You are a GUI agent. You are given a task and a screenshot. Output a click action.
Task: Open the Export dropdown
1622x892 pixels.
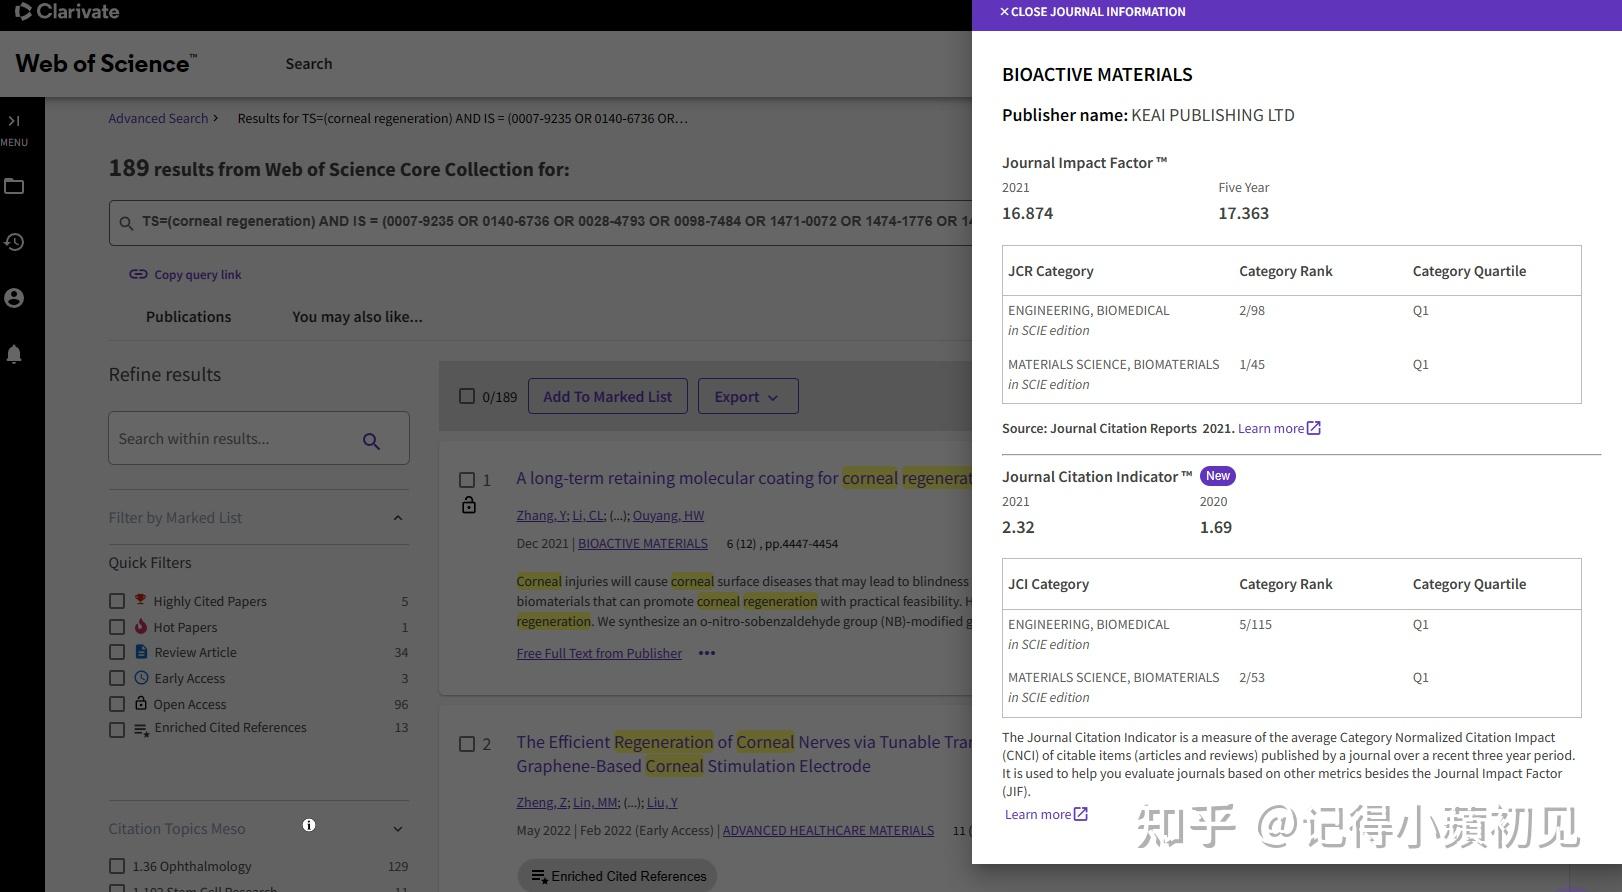pyautogui.click(x=747, y=396)
